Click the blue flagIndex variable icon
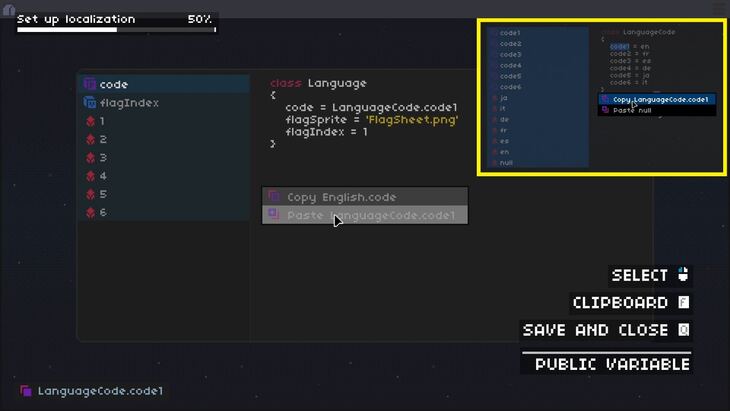Image resolution: width=730 pixels, height=411 pixels. [x=89, y=103]
